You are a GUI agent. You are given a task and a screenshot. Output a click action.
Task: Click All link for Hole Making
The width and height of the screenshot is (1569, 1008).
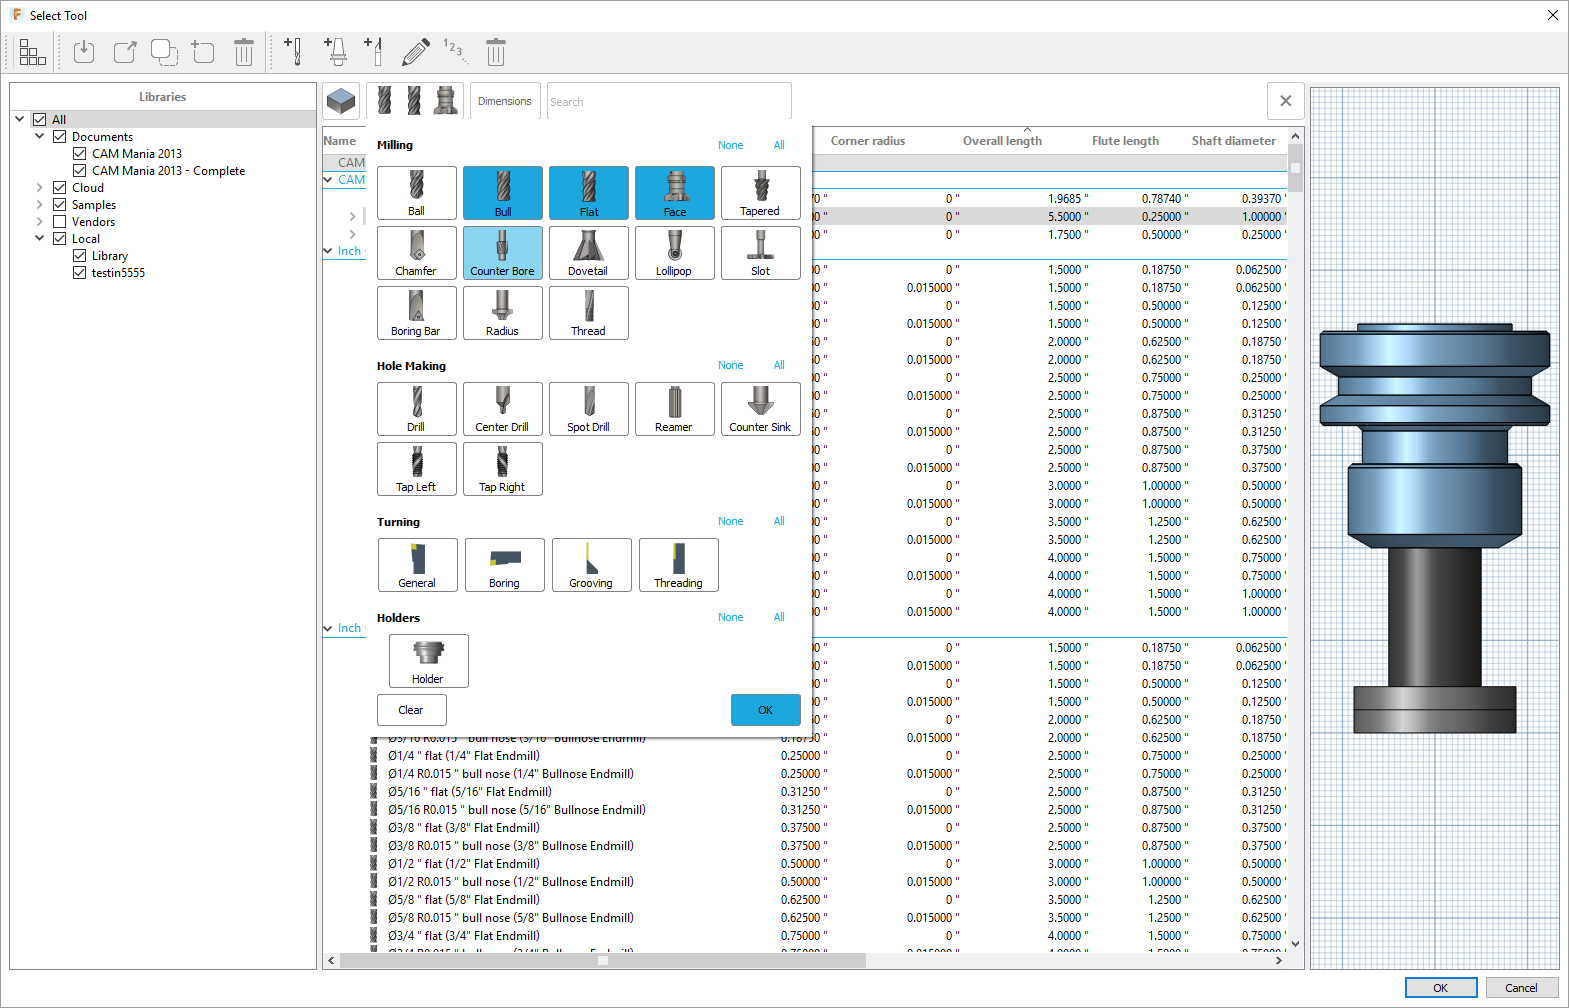(779, 365)
